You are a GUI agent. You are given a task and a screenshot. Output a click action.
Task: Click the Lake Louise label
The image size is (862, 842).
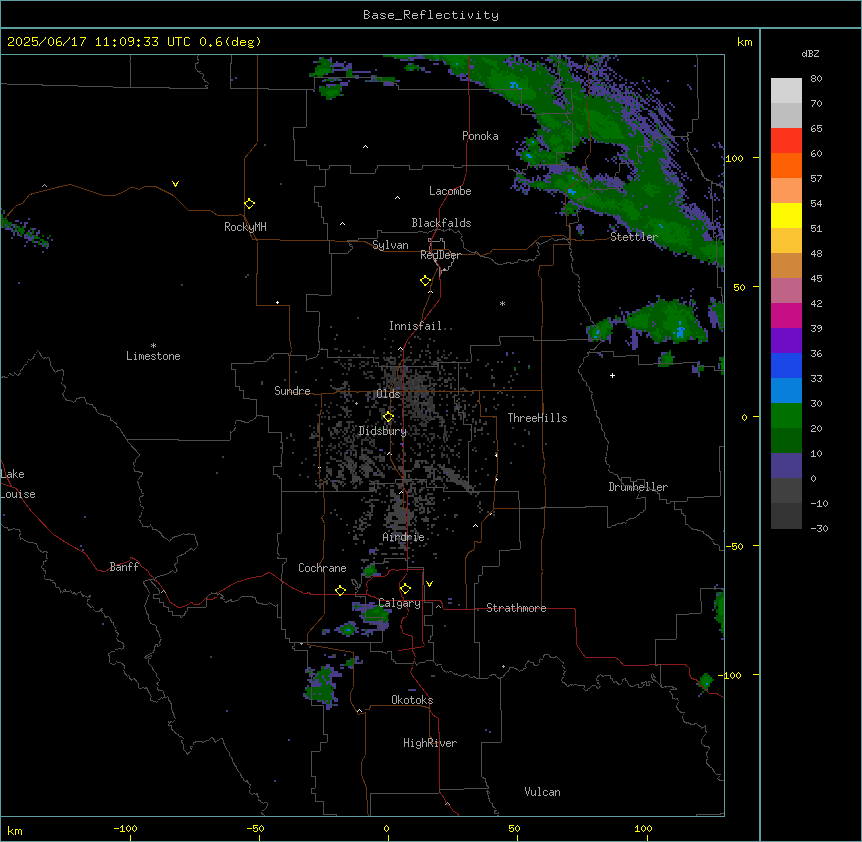(x=18, y=484)
